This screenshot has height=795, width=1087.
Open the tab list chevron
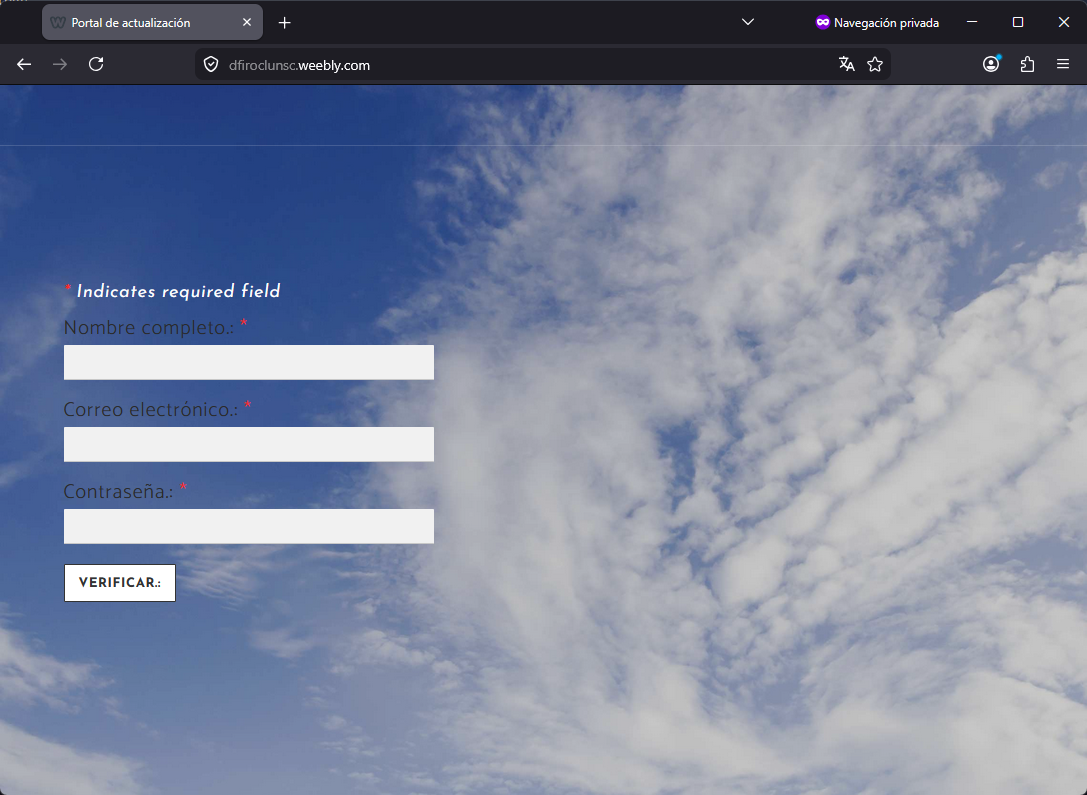click(x=747, y=22)
